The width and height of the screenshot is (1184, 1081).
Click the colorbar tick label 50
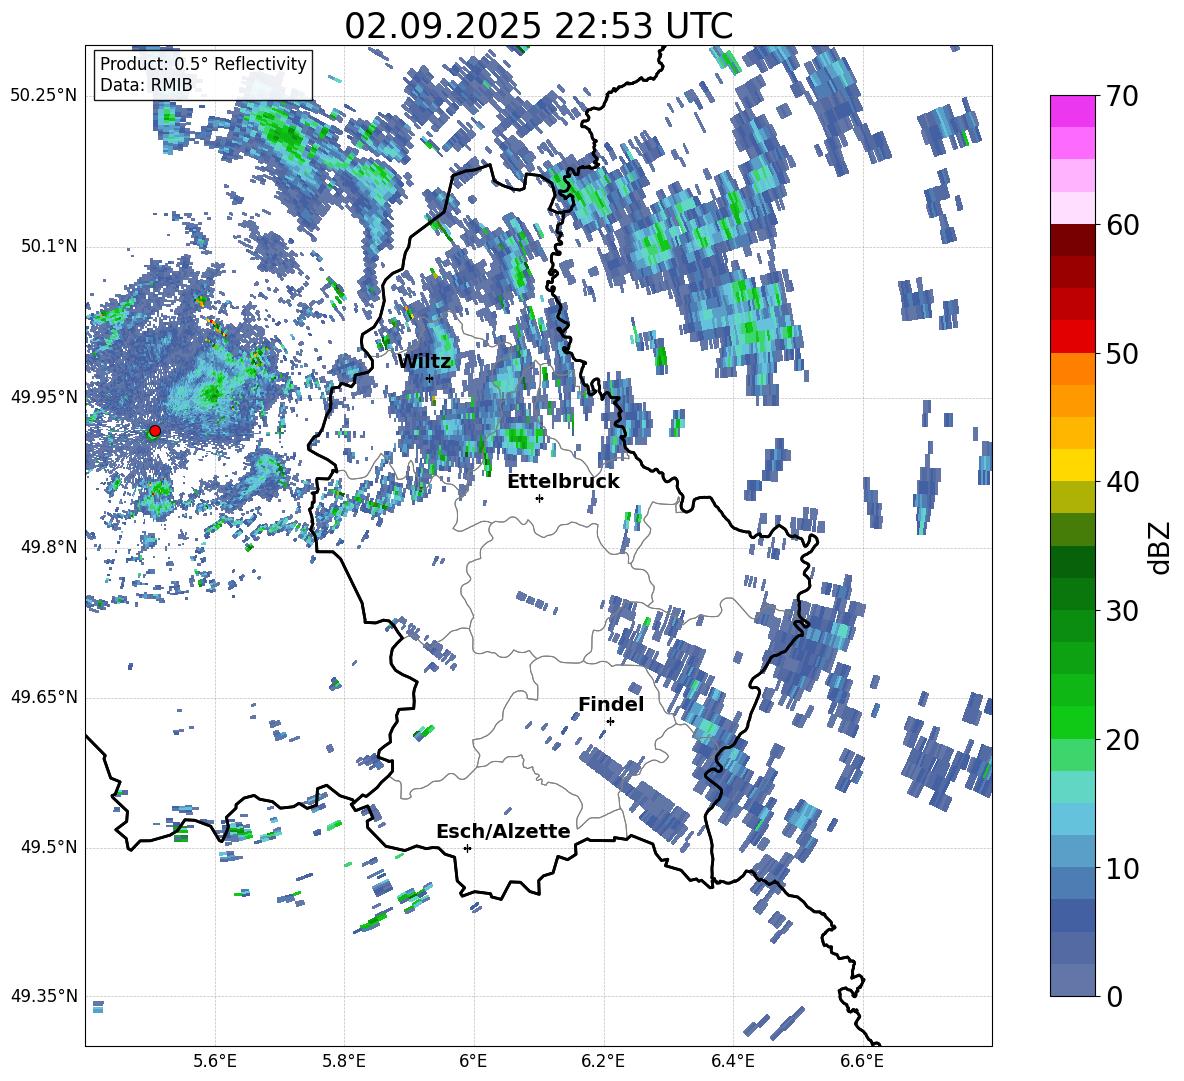pos(1122,354)
